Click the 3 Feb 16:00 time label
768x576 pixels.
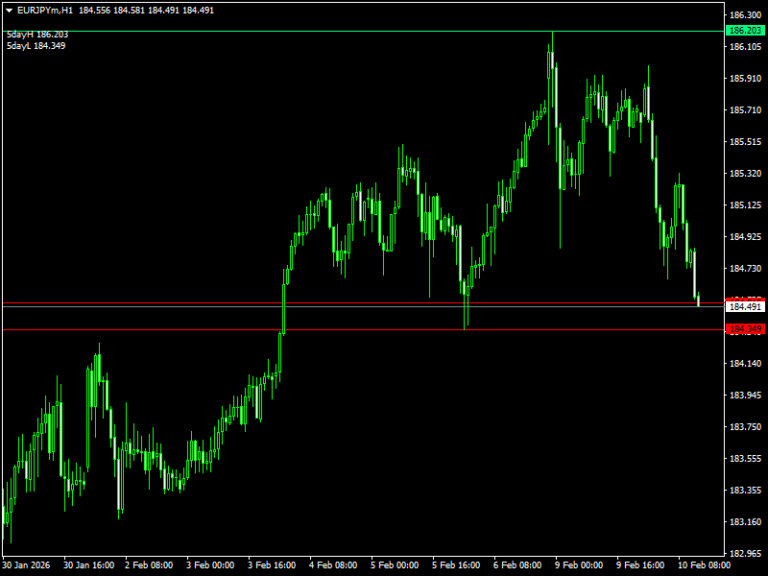pos(272,565)
